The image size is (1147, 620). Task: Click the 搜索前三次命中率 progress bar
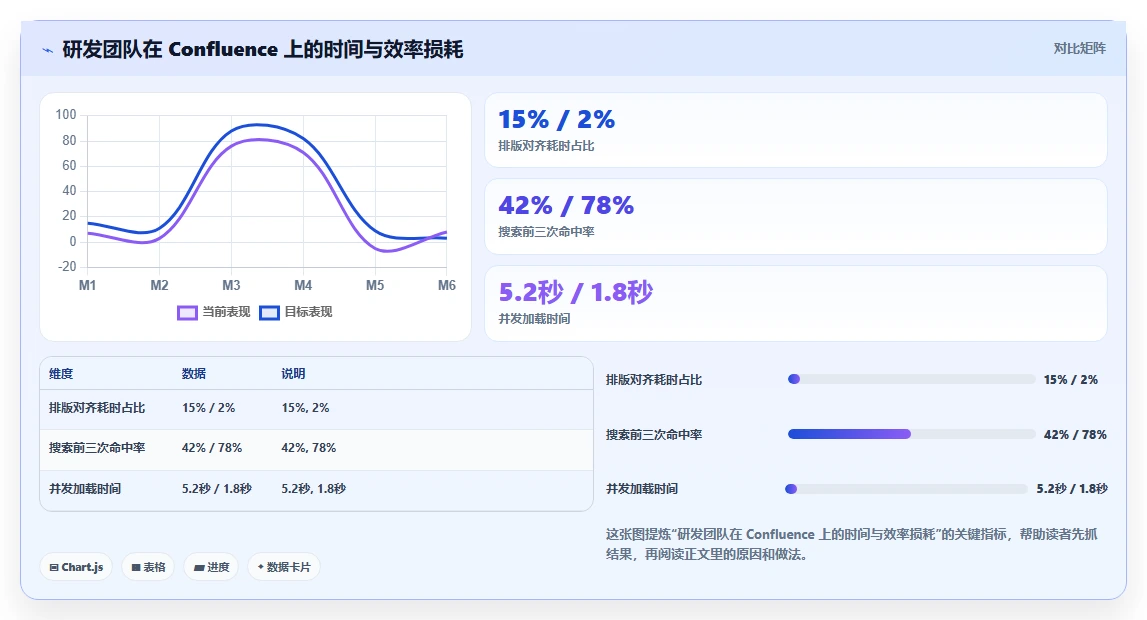click(x=911, y=434)
